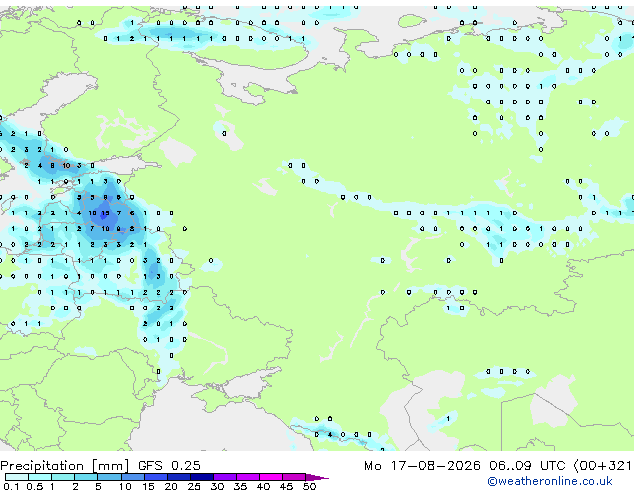The width and height of the screenshot is (634, 490).
Task: Click the 30–35 mm purple legend swatch
Action: (x=225, y=477)
